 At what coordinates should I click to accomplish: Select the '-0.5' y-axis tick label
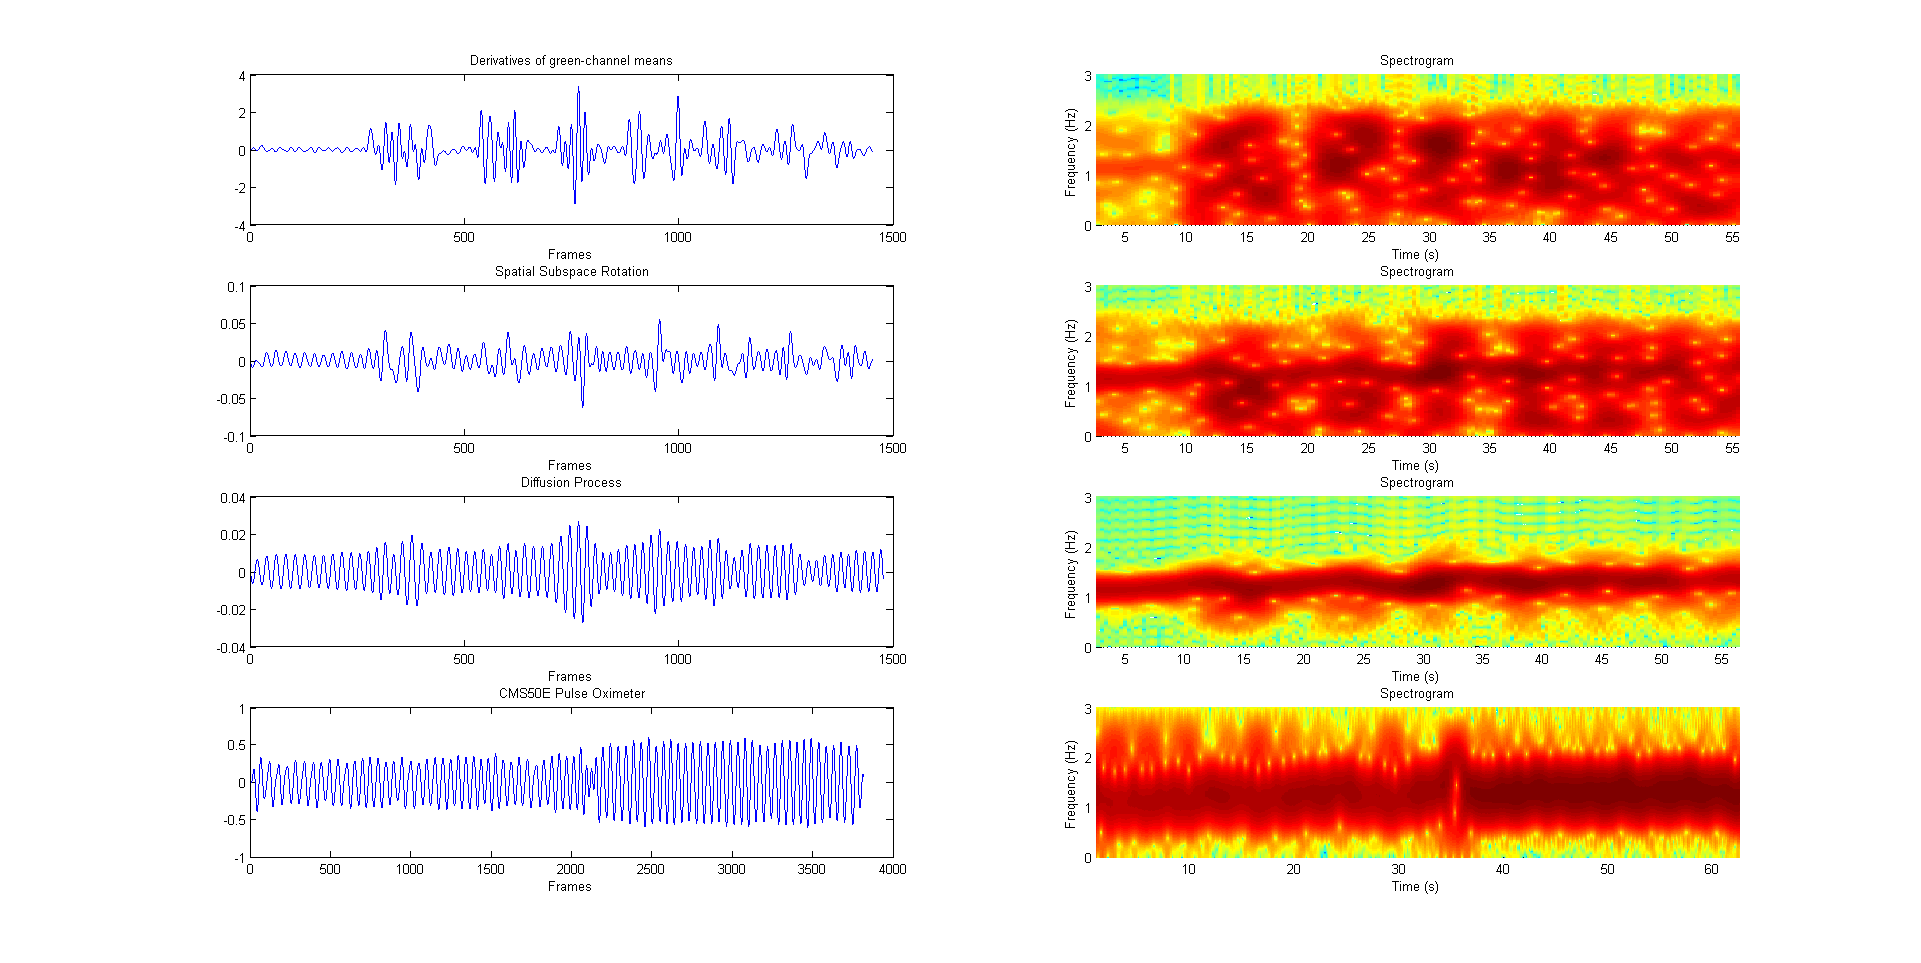click(234, 820)
